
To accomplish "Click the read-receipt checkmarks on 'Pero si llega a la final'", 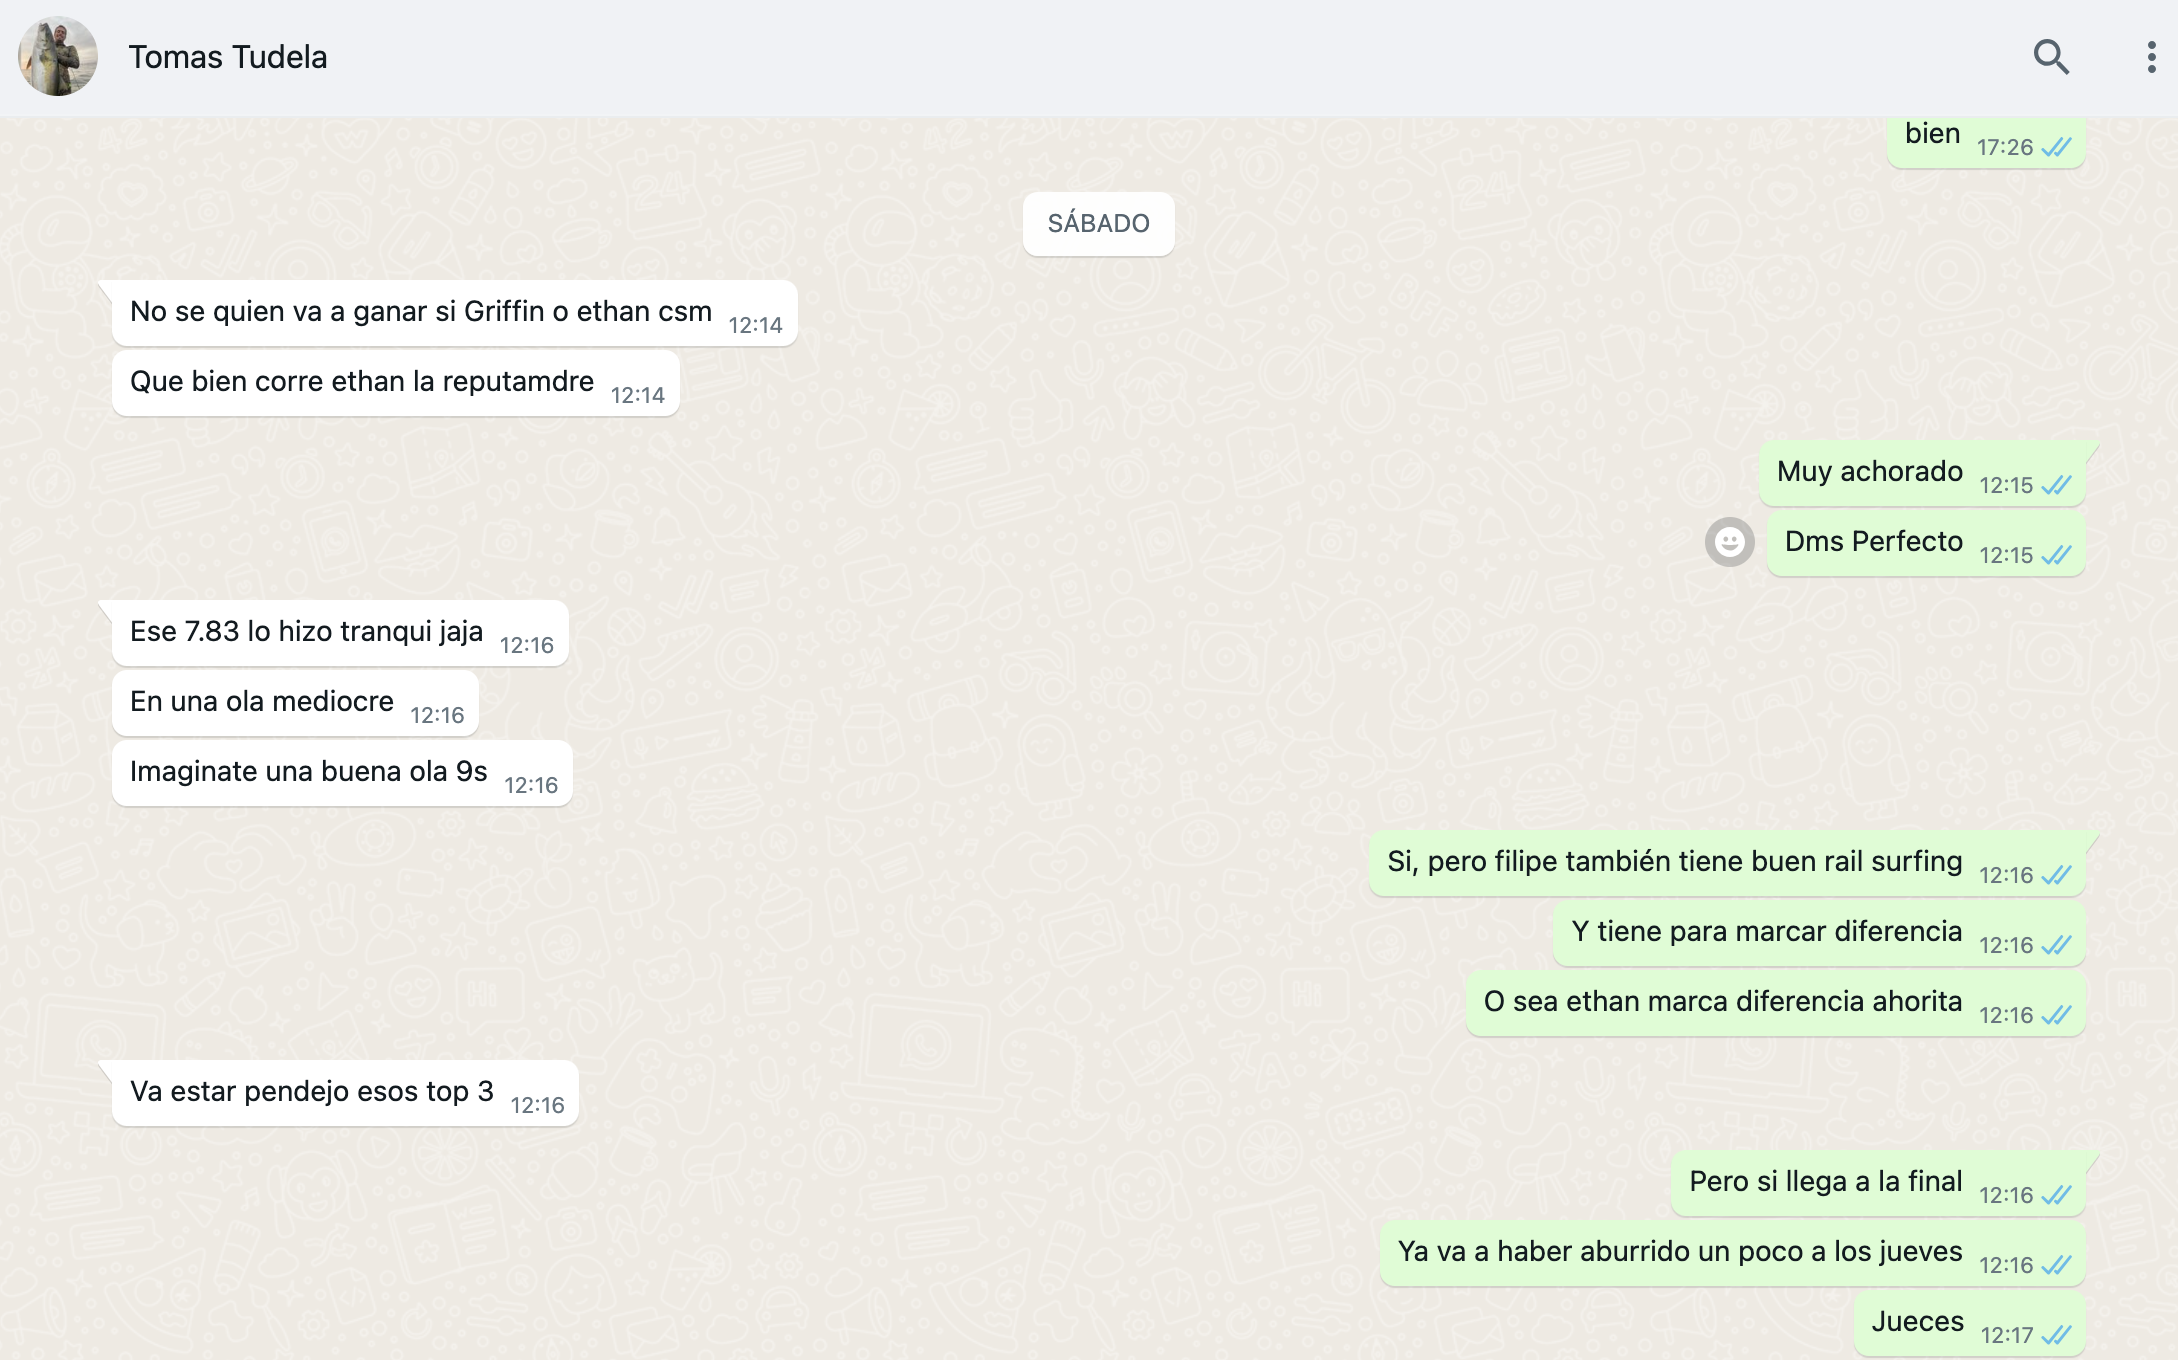I will click(x=2057, y=1196).
